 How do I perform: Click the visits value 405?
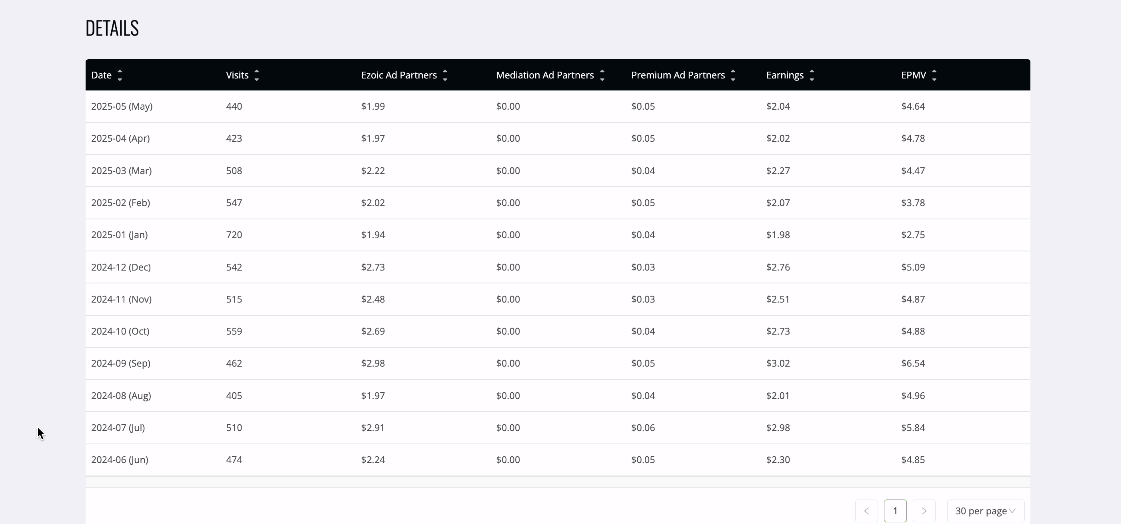[x=234, y=395]
